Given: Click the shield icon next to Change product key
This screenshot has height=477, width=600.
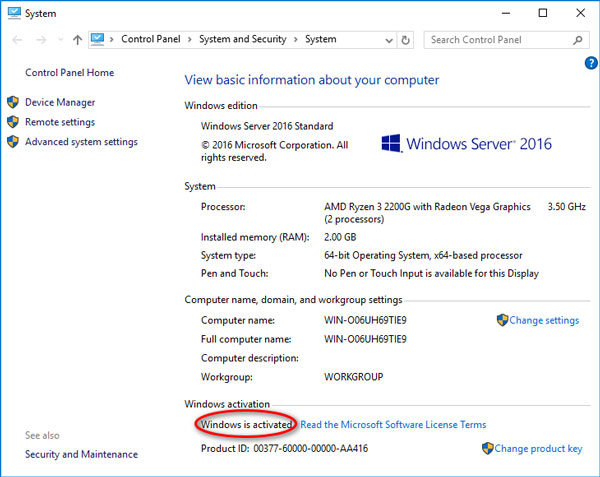Looking at the screenshot, I should click(x=486, y=449).
